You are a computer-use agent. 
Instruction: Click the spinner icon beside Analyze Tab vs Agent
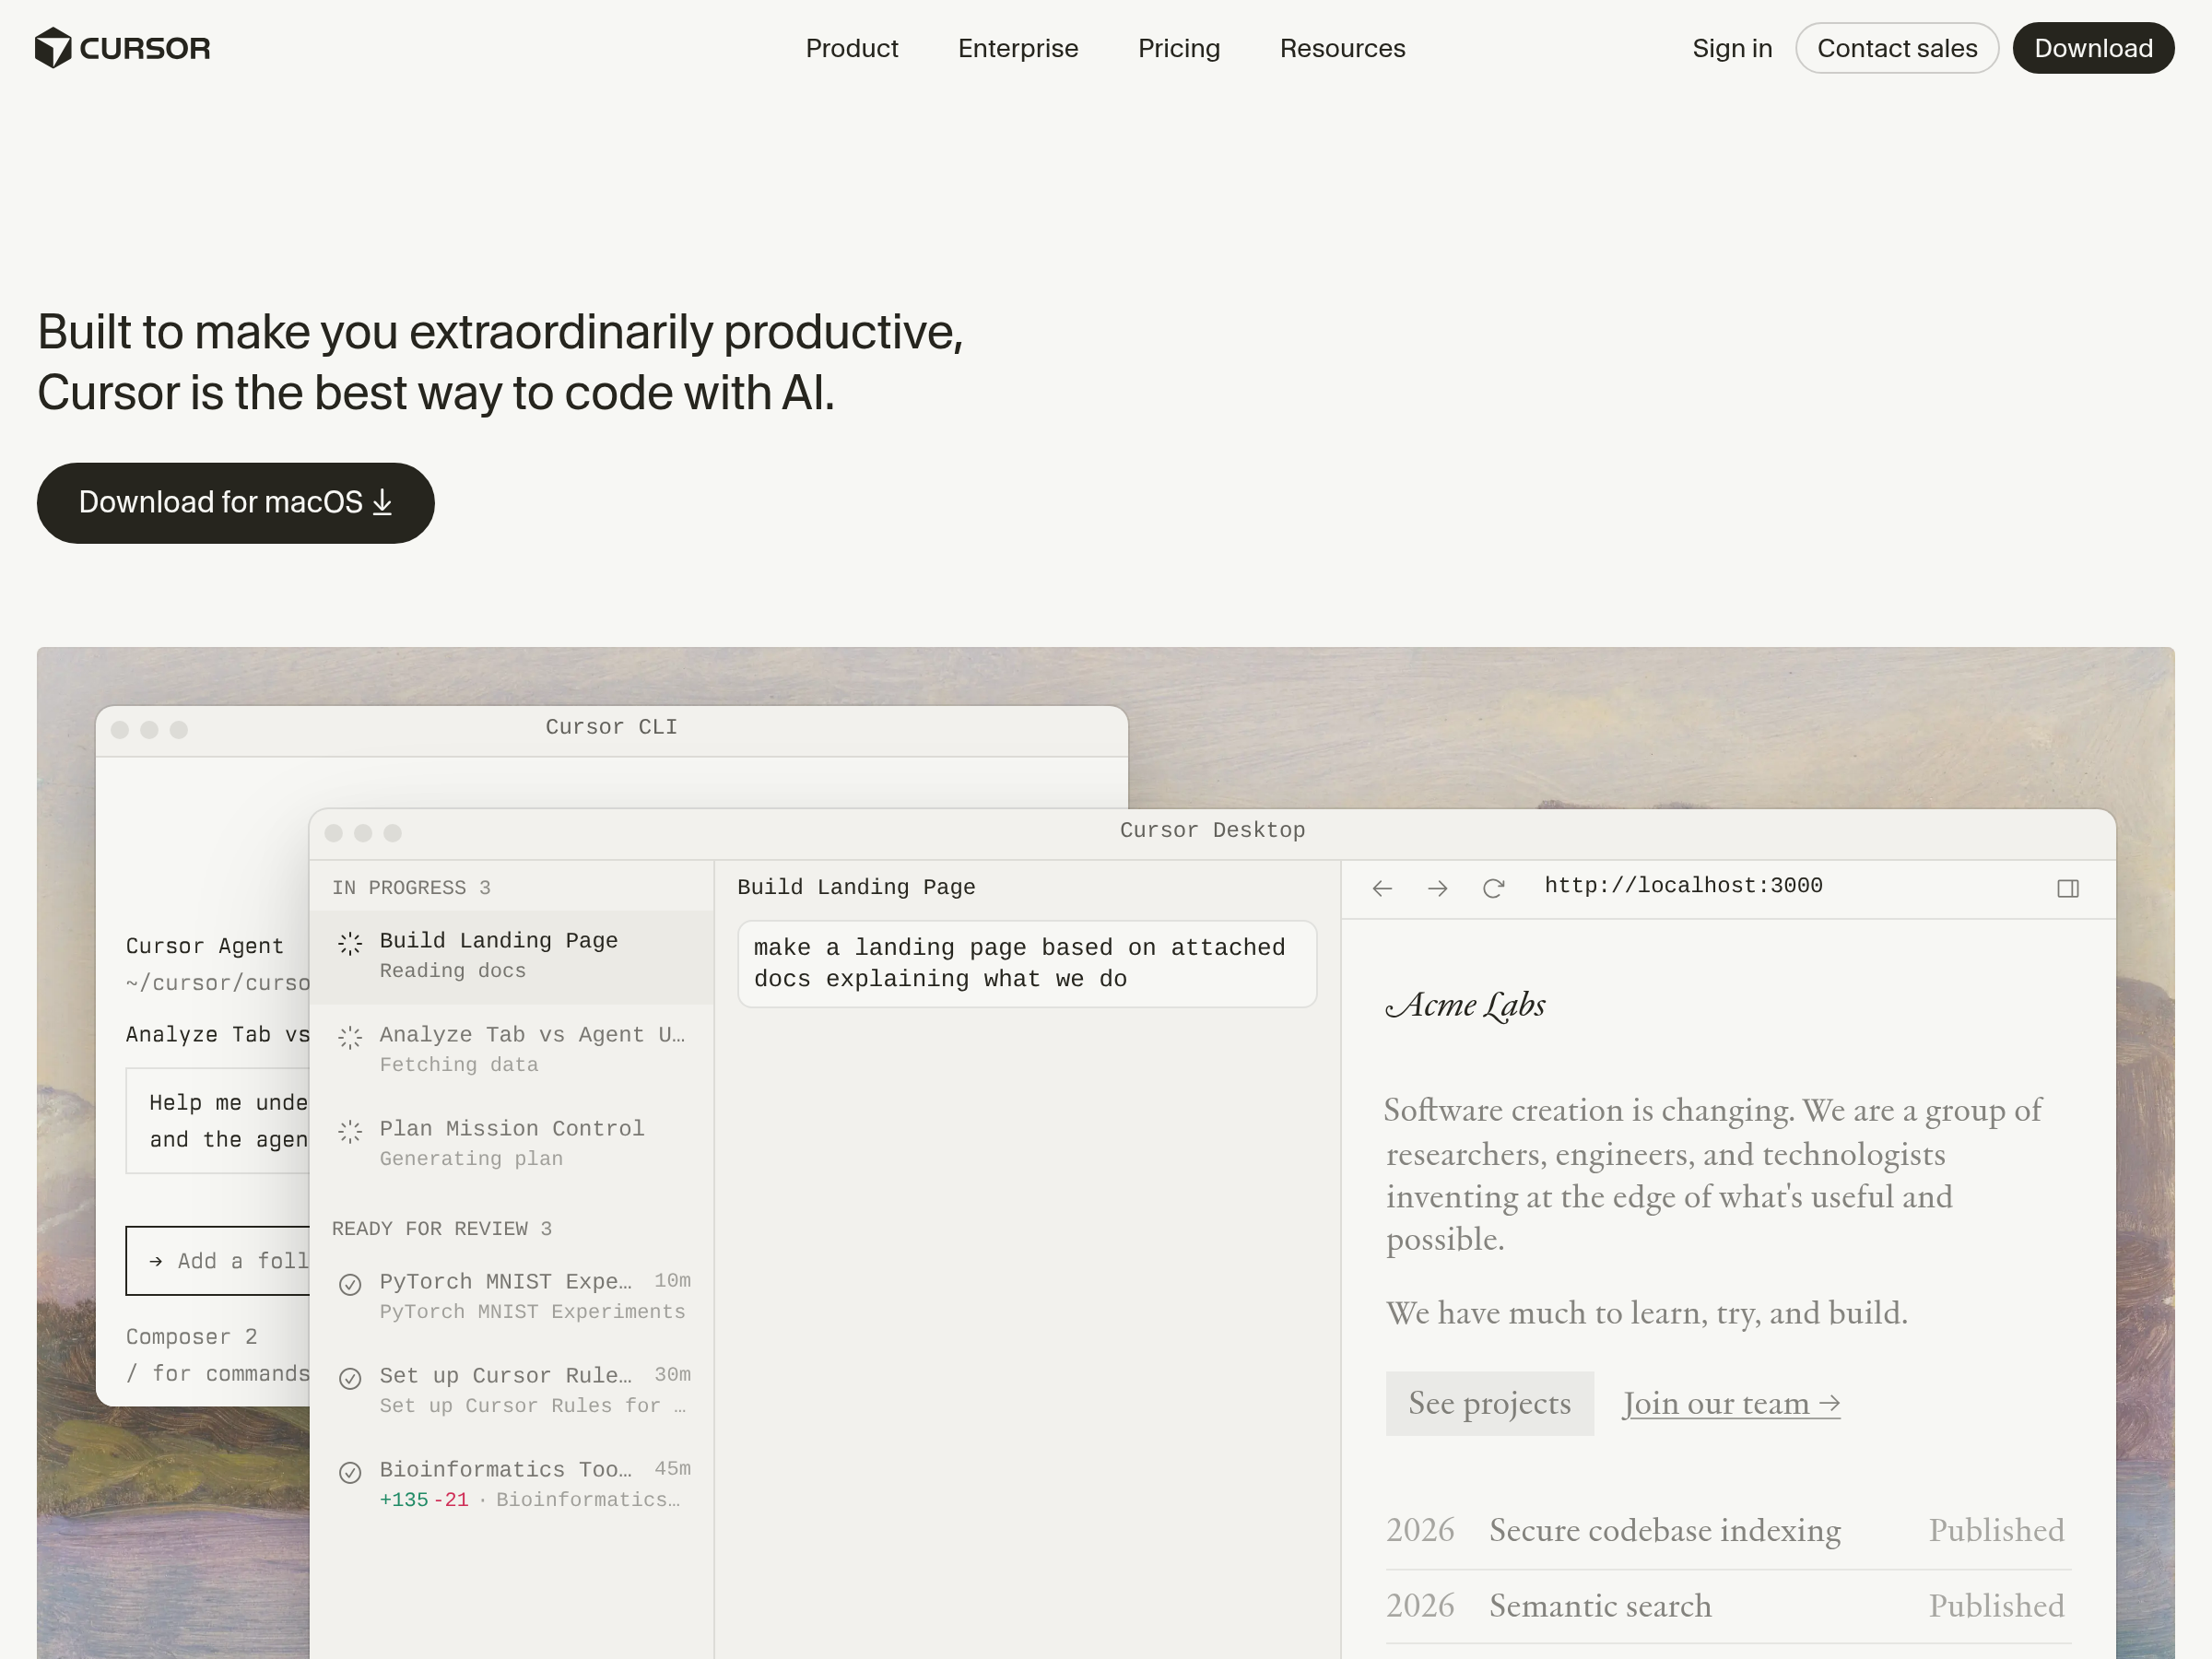point(349,1037)
